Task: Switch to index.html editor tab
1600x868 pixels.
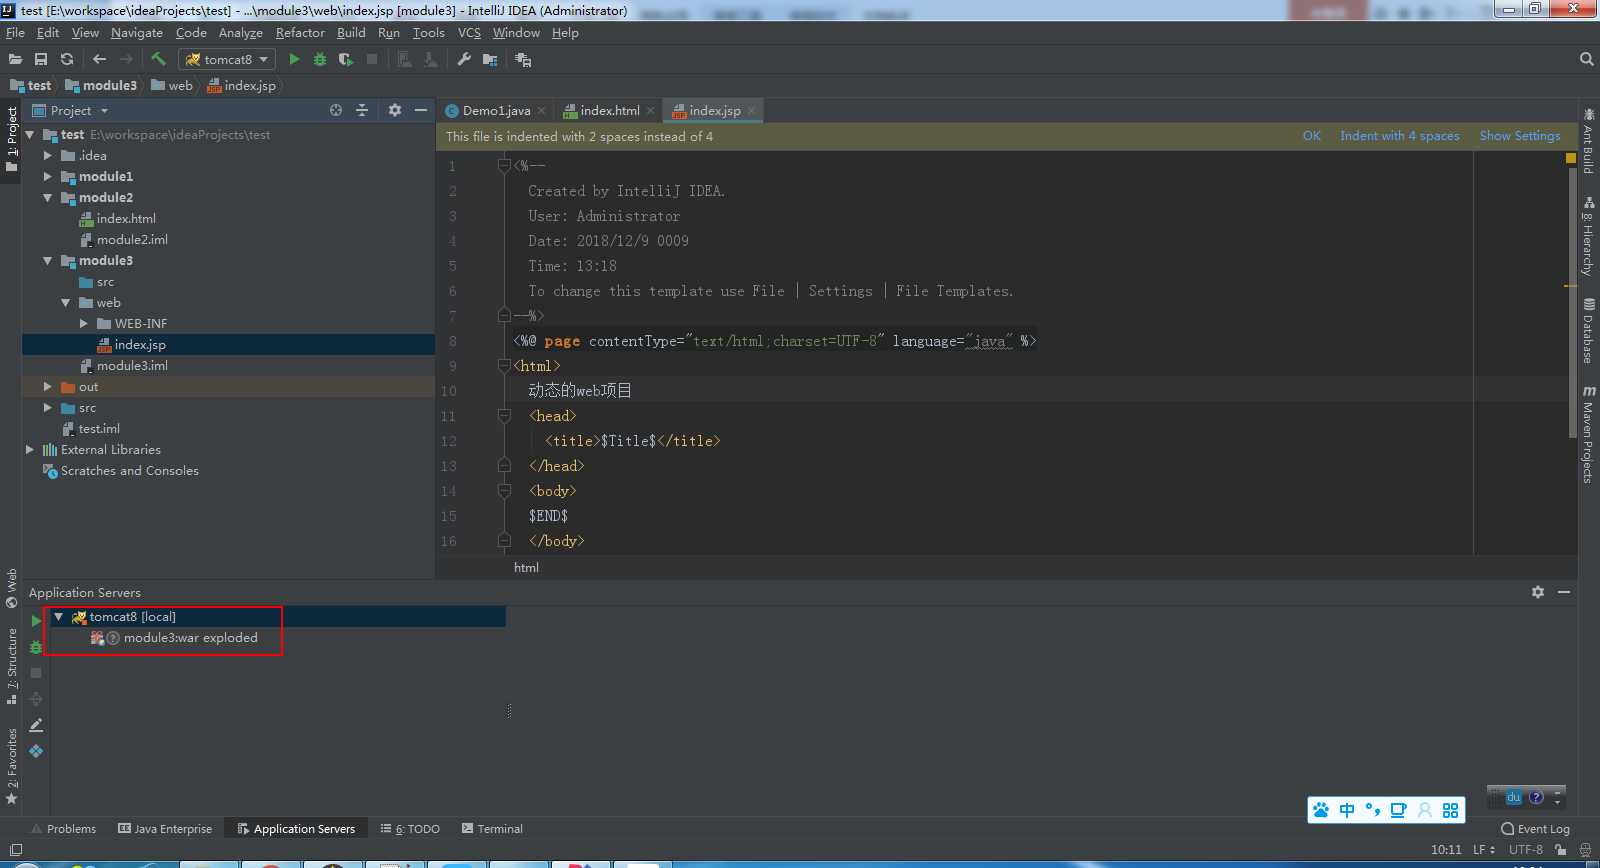Action: (x=609, y=110)
